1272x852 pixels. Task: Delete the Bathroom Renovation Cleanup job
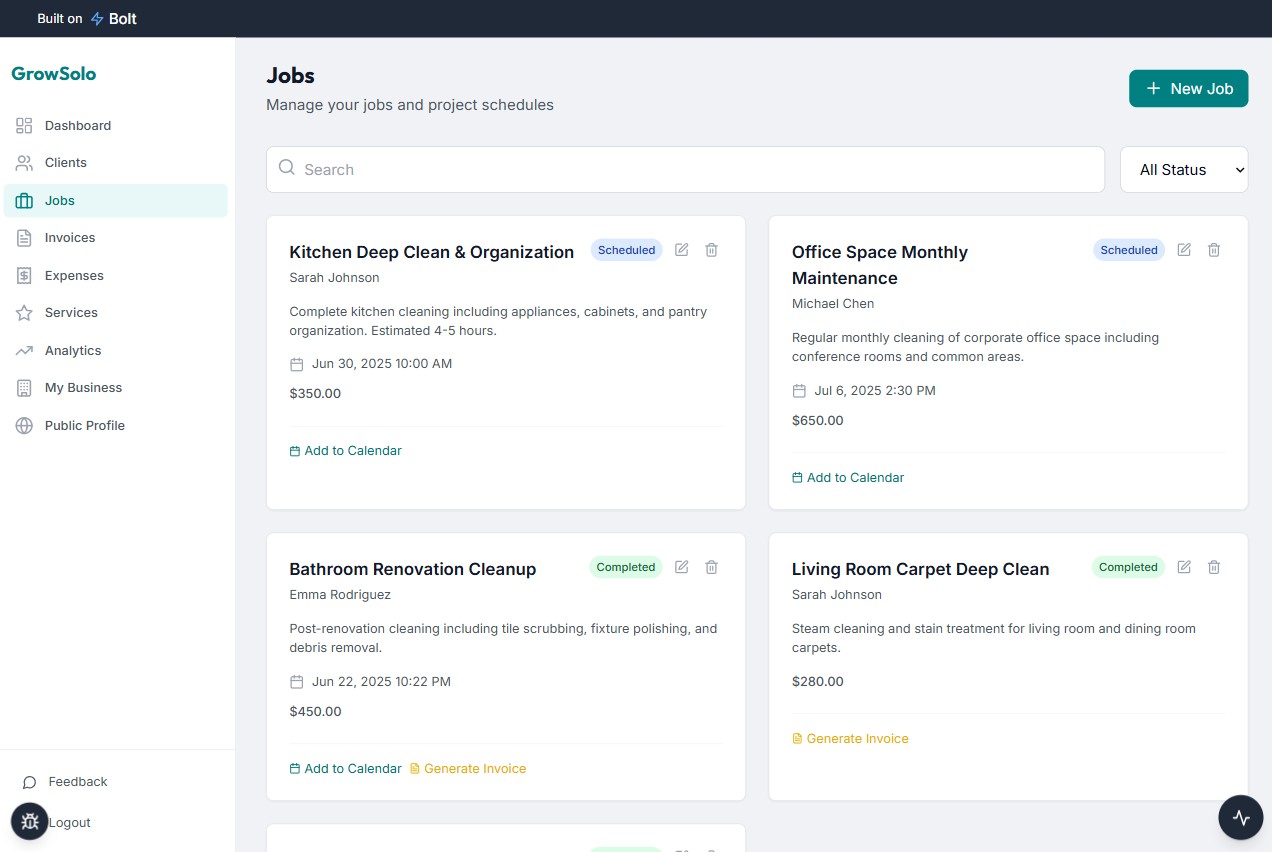[x=711, y=567]
